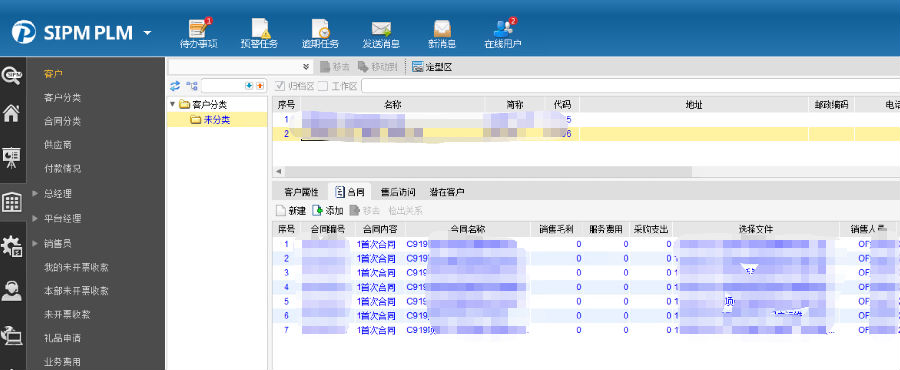The height and width of the screenshot is (370, 900).
Task: Click the tree structure icon above the tree
Action: [x=192, y=86]
